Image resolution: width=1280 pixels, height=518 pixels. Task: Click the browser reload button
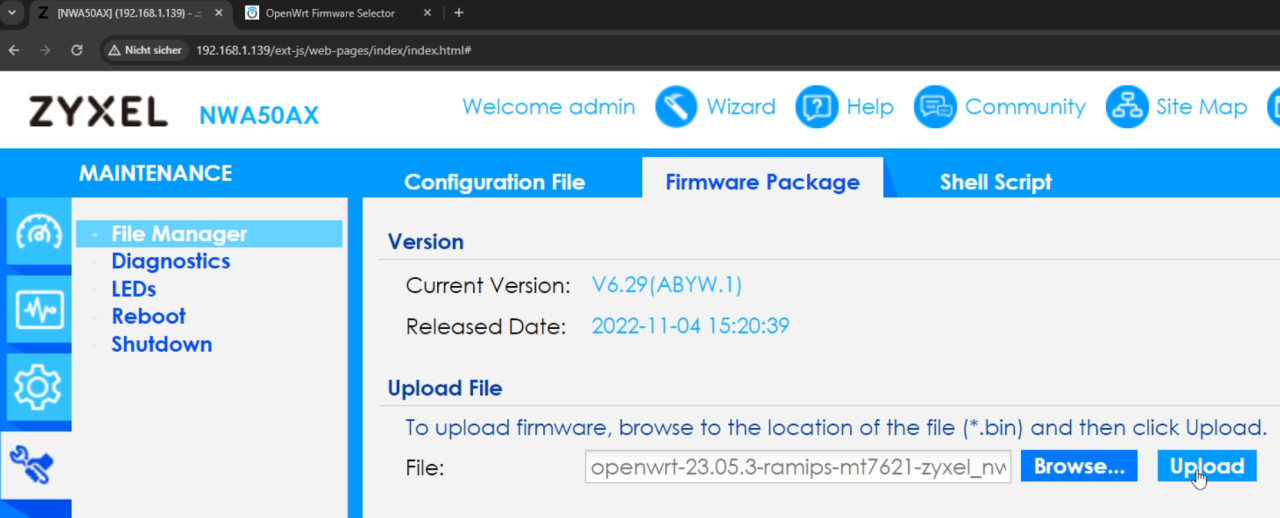coord(77,50)
